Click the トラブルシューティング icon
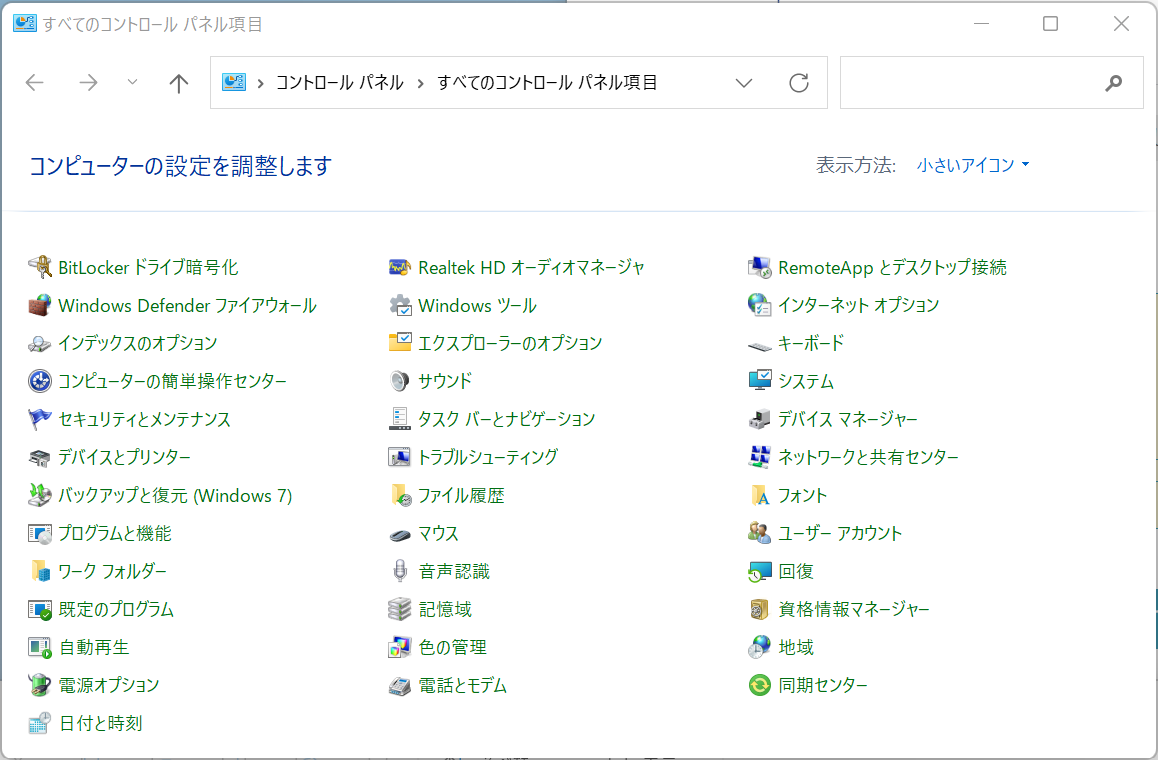Viewport: 1158px width, 760px height. click(400, 457)
